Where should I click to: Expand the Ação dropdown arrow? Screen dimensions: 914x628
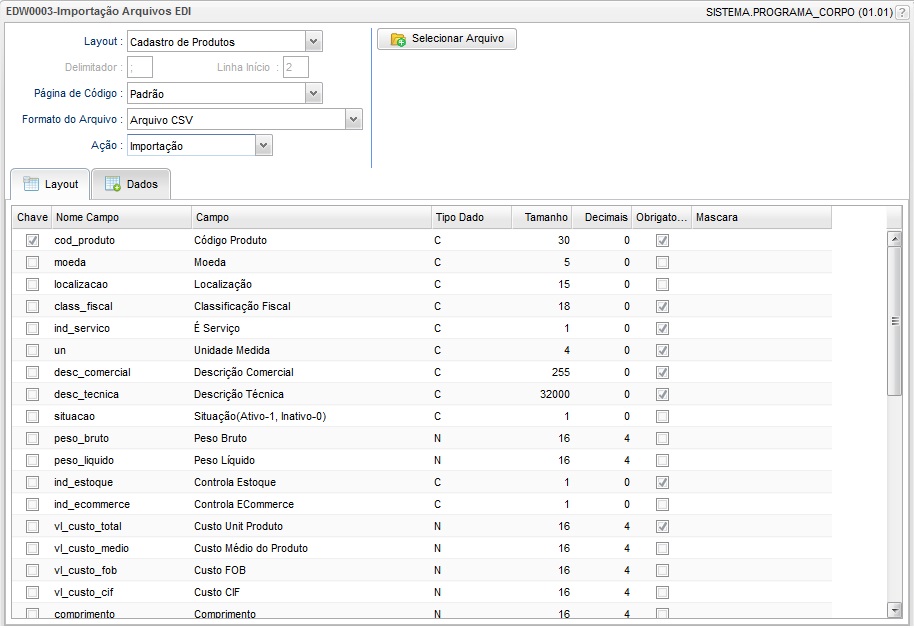(263, 146)
